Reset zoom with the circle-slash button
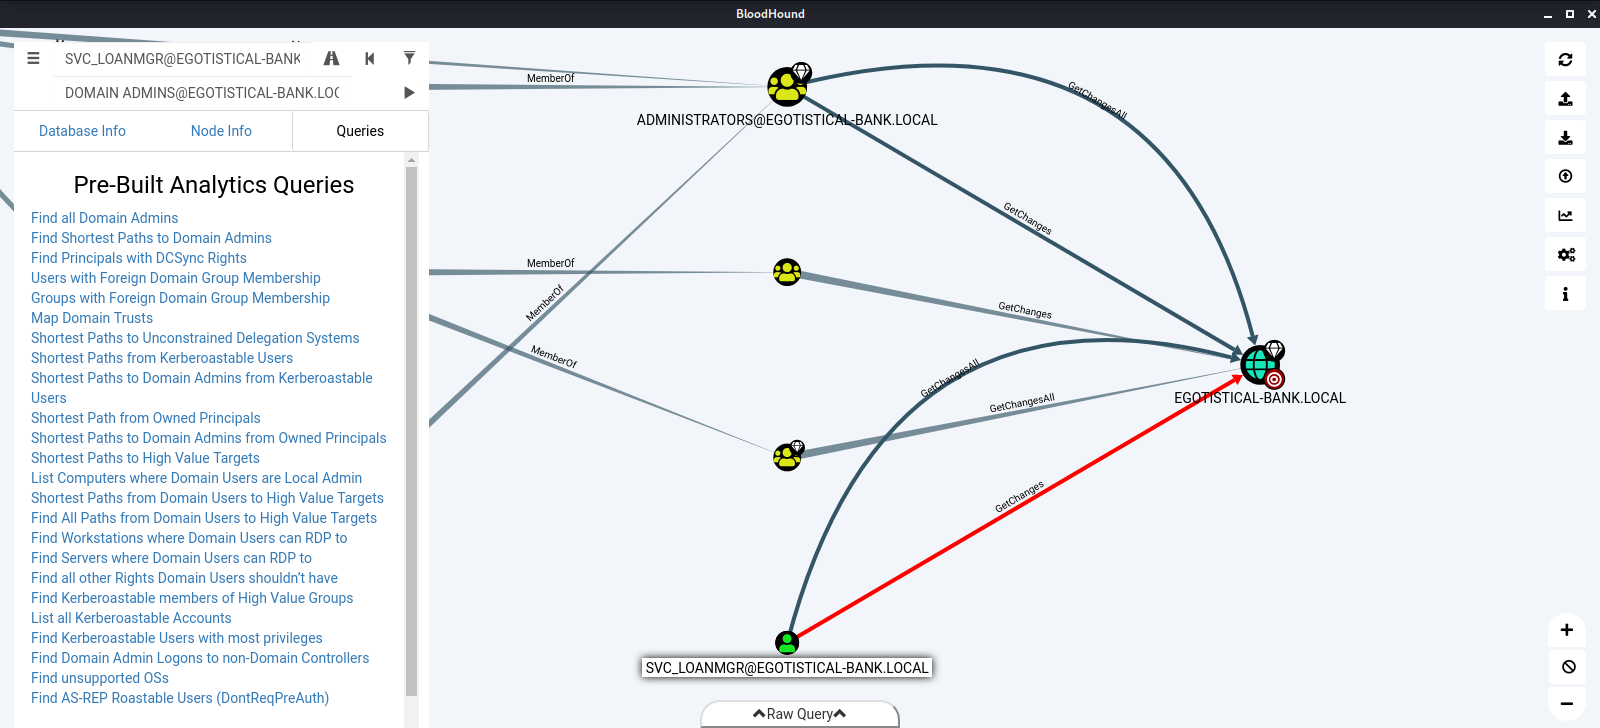1600x728 pixels. coord(1567,667)
